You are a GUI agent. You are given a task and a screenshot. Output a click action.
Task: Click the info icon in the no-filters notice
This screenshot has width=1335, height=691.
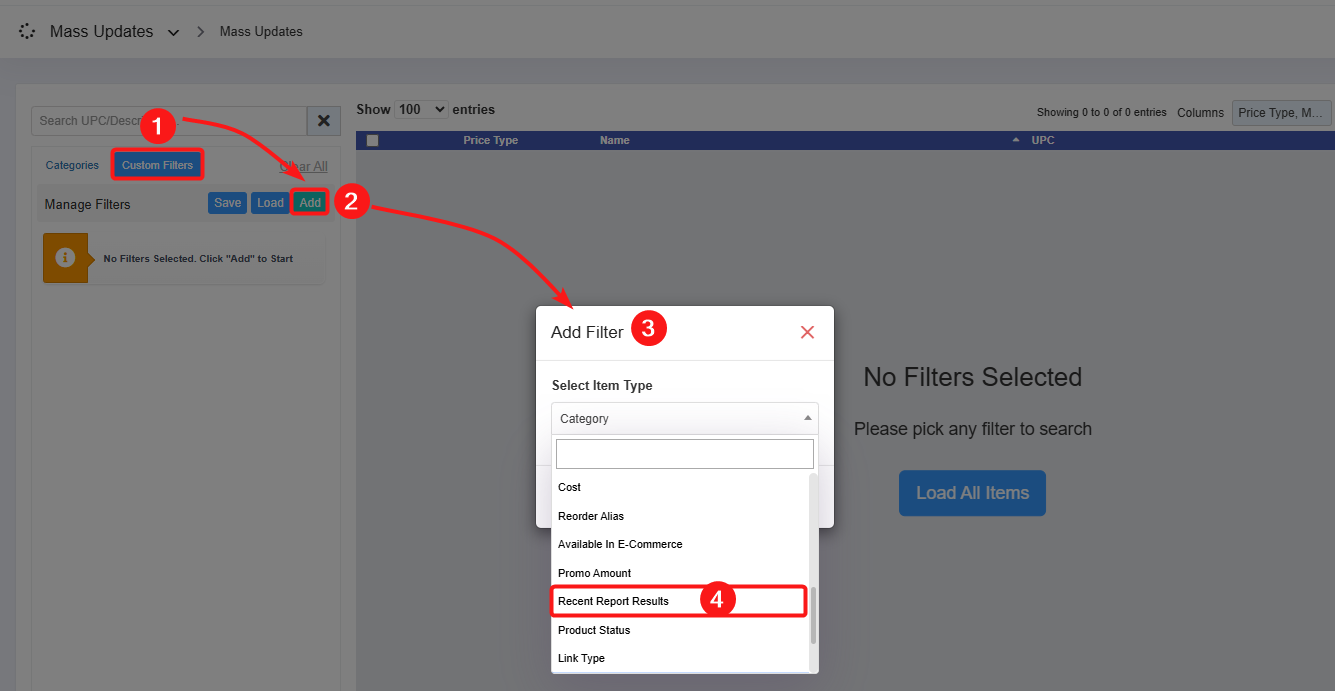pyautogui.click(x=66, y=258)
